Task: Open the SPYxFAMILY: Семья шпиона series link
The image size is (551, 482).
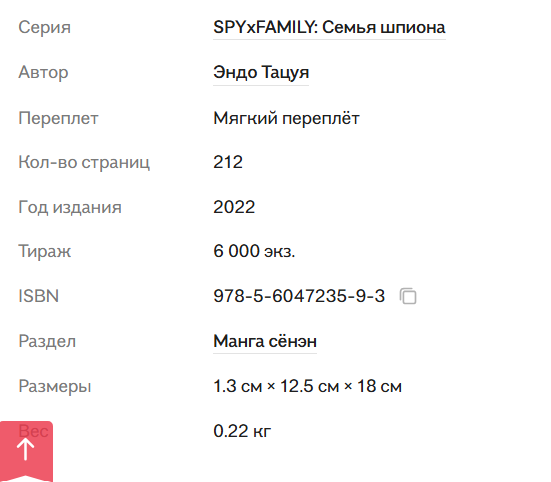Action: [329, 27]
